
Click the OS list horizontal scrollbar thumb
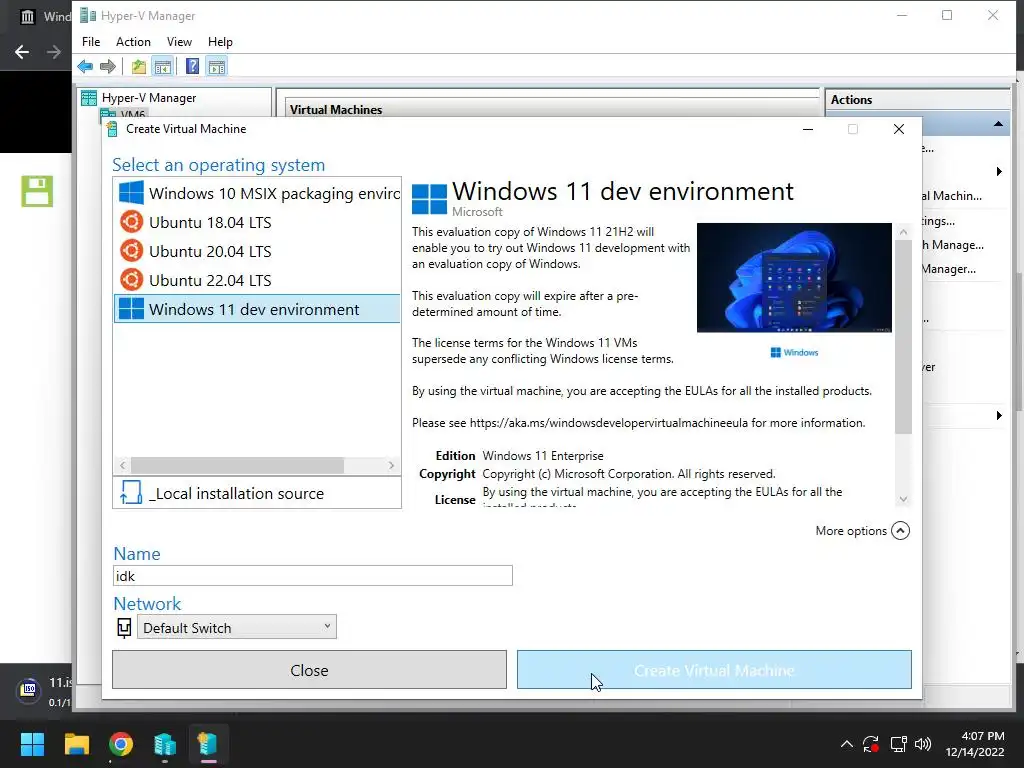(x=237, y=465)
